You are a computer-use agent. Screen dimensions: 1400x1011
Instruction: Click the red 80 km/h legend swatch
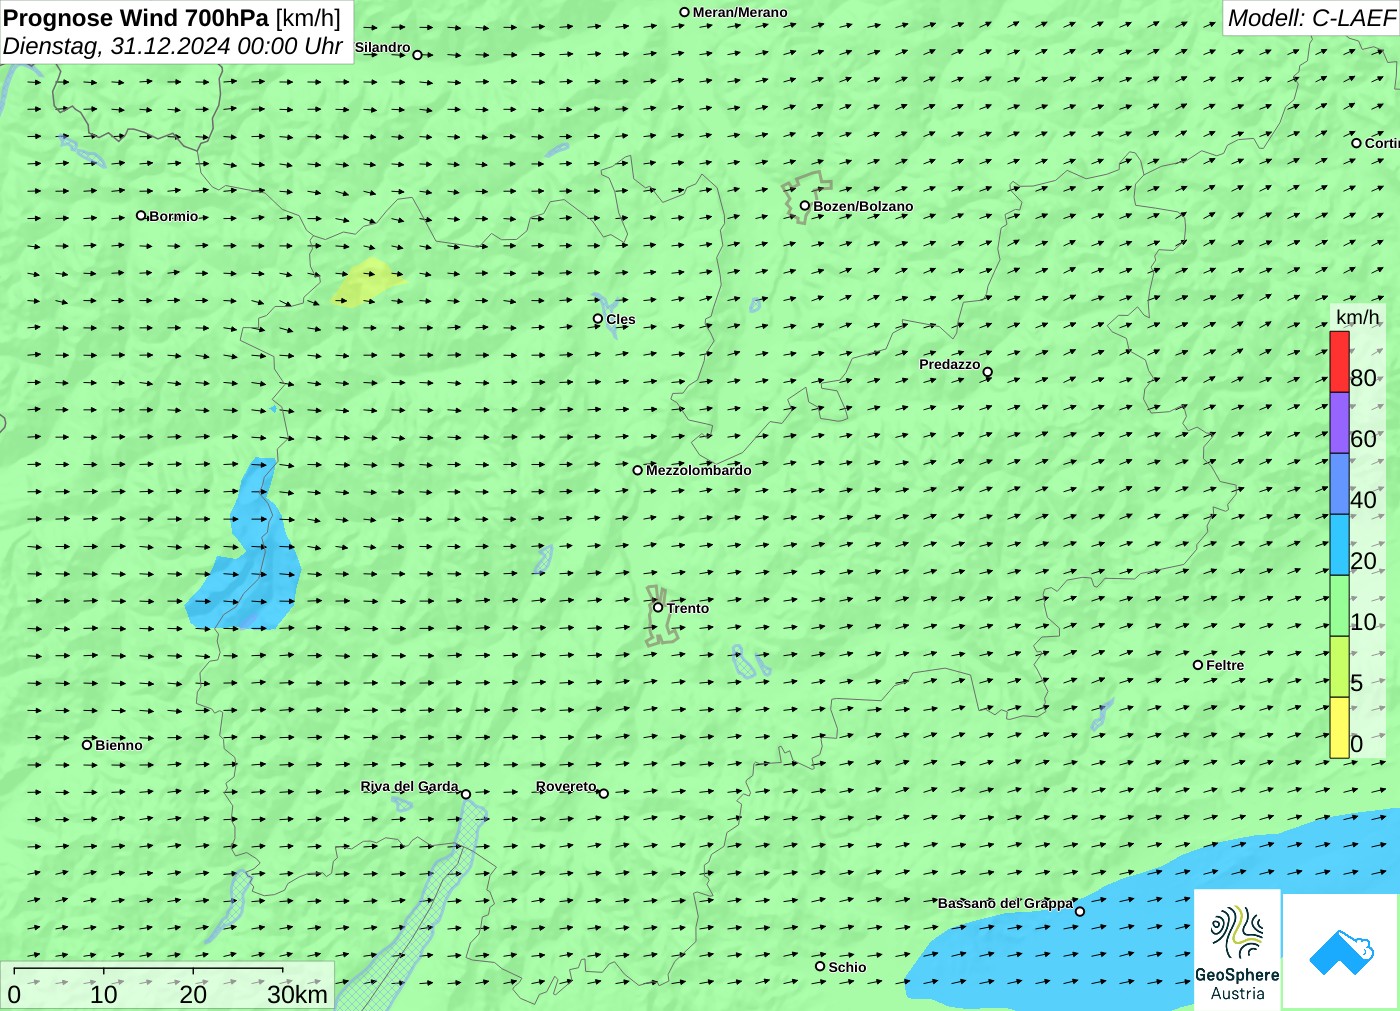click(1339, 362)
